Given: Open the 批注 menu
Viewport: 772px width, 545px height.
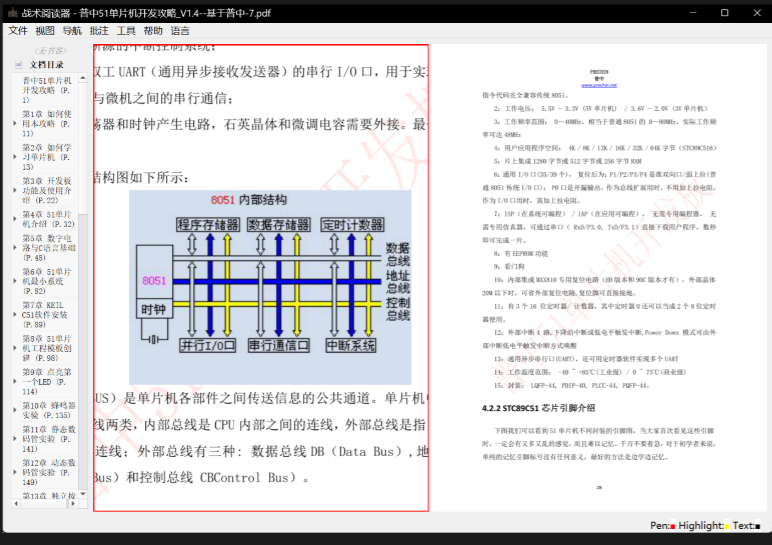Looking at the screenshot, I should 99,31.
